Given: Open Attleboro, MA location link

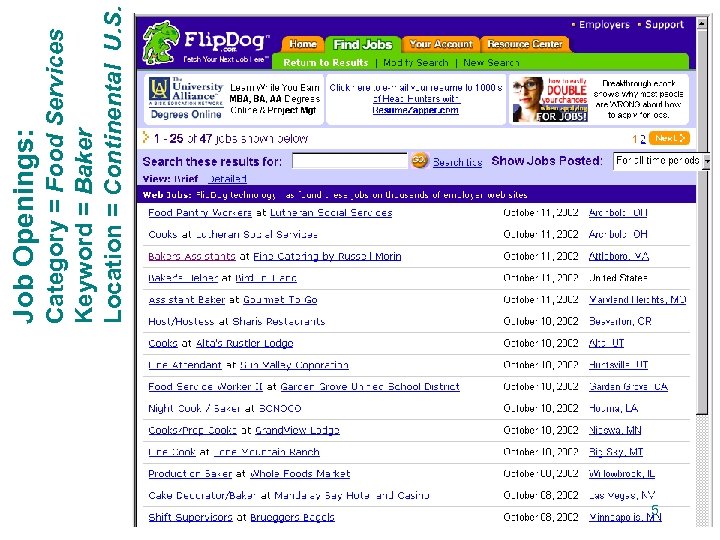Looking at the screenshot, I should (x=619, y=256).
